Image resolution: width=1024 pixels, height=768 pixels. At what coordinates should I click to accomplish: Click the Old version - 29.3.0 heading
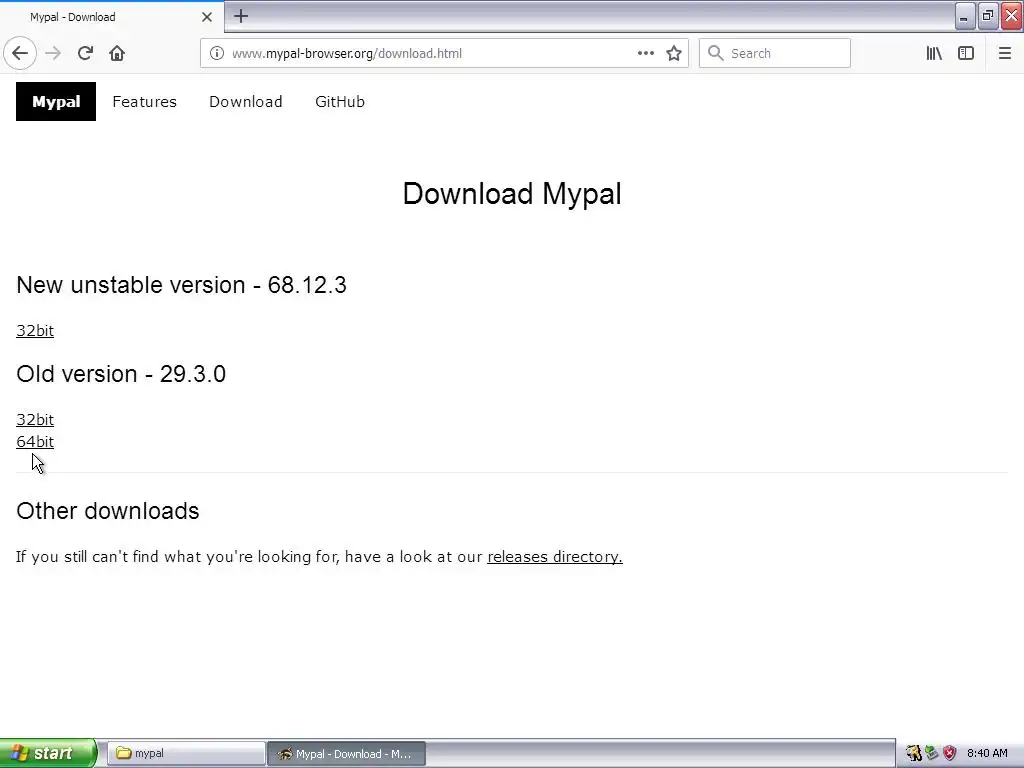click(x=121, y=374)
